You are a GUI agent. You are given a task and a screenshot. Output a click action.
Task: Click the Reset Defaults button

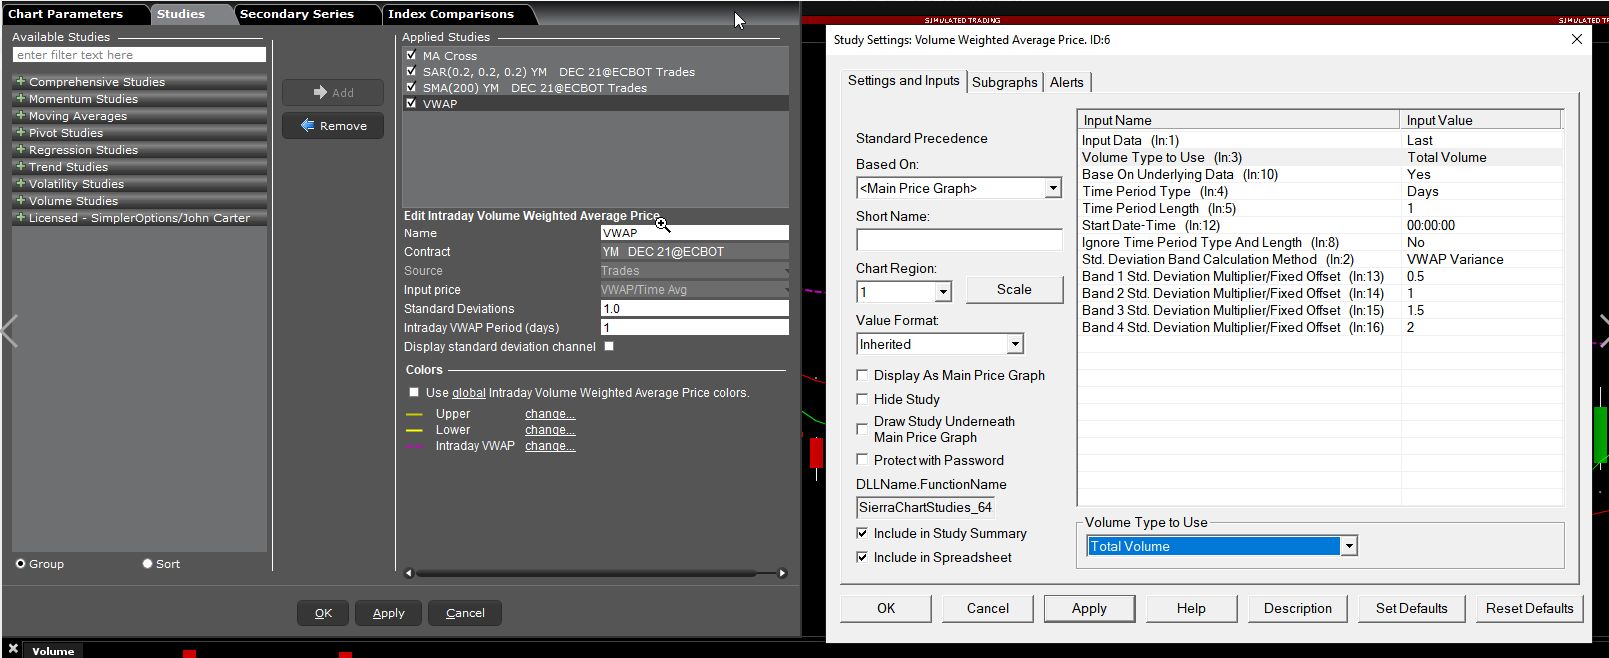click(x=1529, y=608)
